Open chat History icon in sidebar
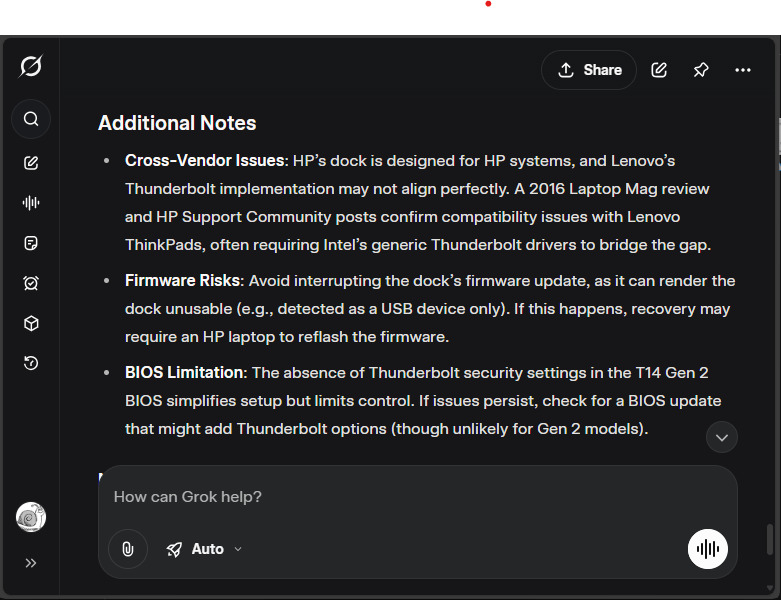 coord(31,363)
